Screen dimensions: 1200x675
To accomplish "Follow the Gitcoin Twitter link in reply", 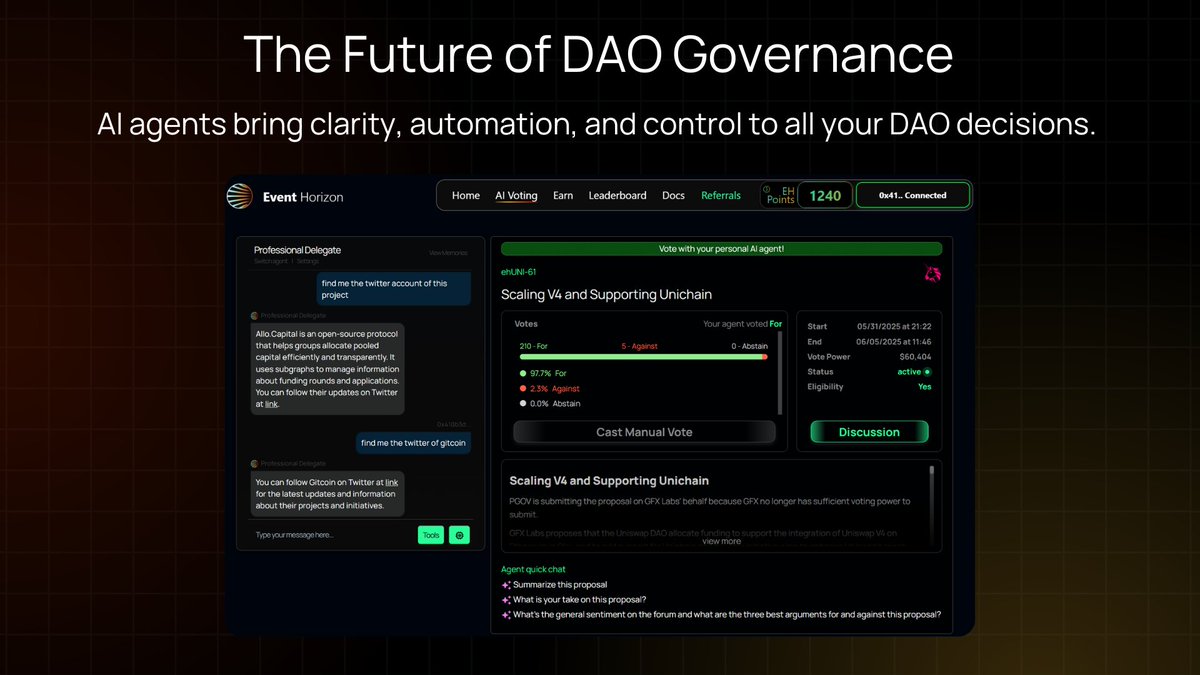I will (392, 482).
